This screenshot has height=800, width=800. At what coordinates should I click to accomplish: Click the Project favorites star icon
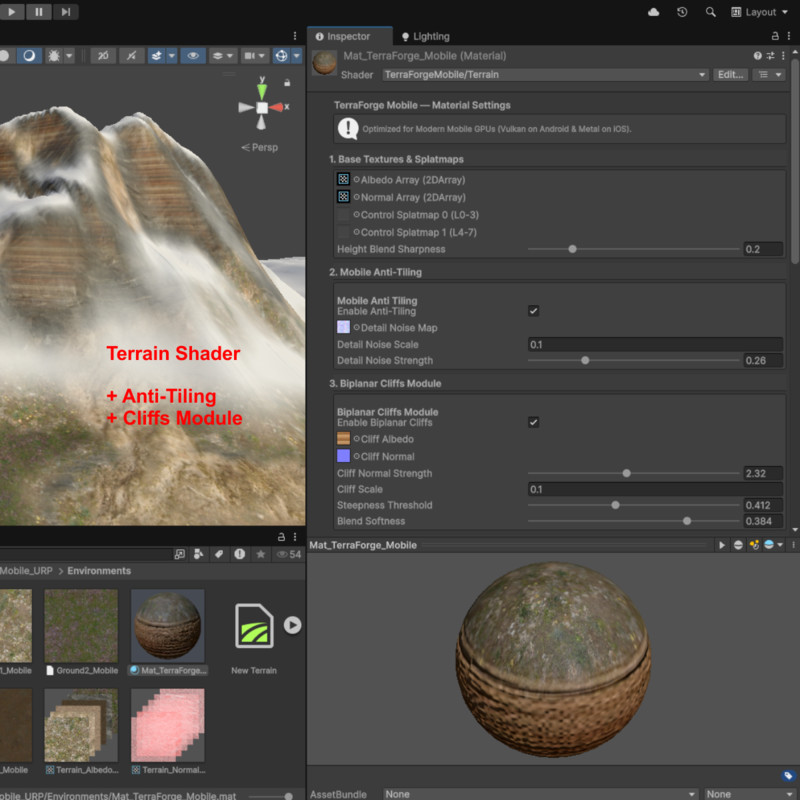[261, 554]
